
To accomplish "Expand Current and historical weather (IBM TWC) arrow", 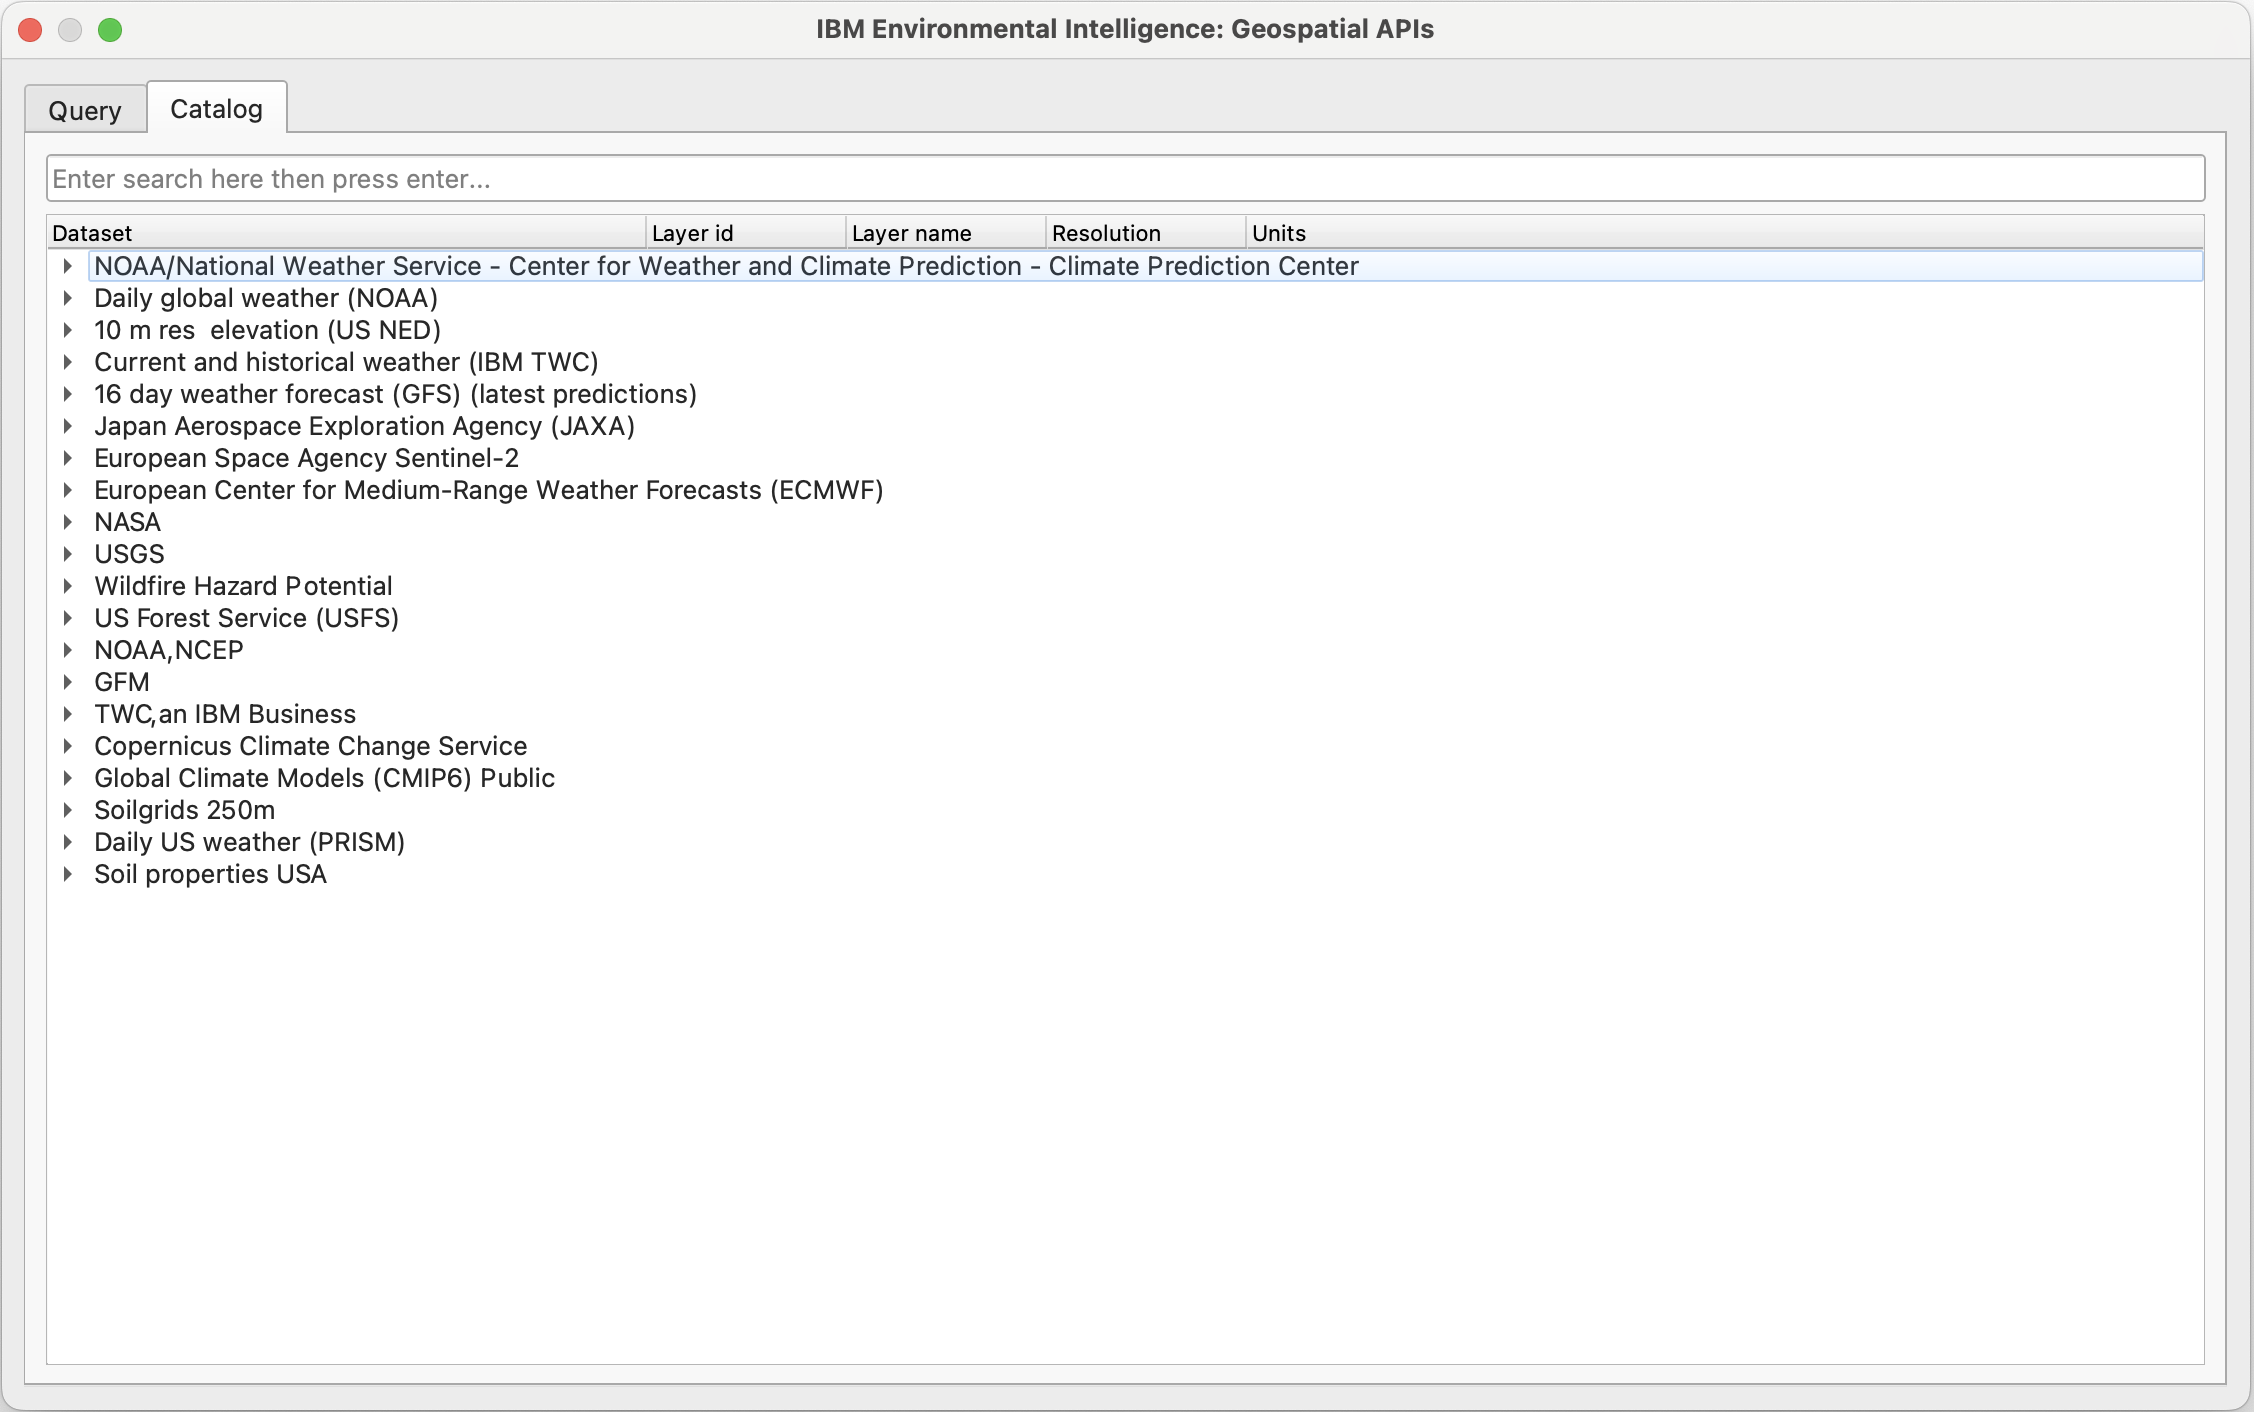I will pos(67,362).
